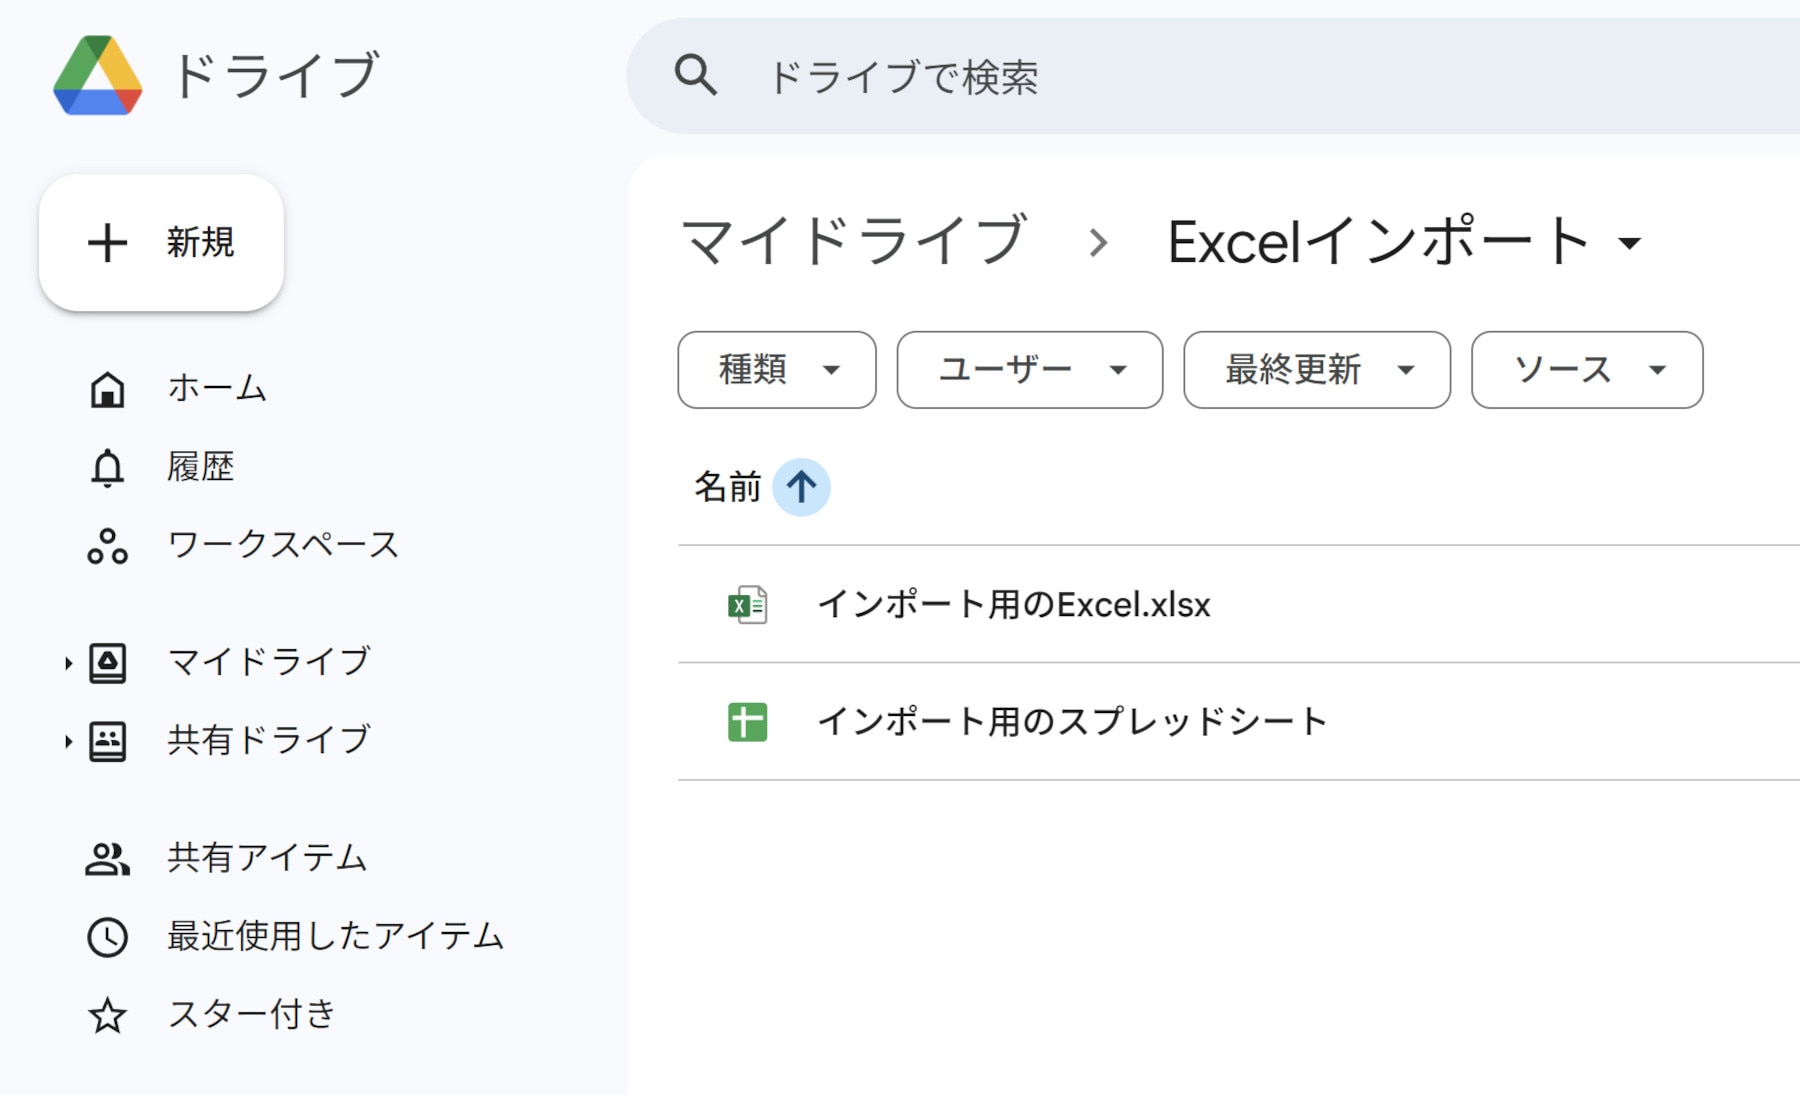This screenshot has height=1095, width=1800.
Task: Click the home icon in sidebar
Action: [107, 389]
